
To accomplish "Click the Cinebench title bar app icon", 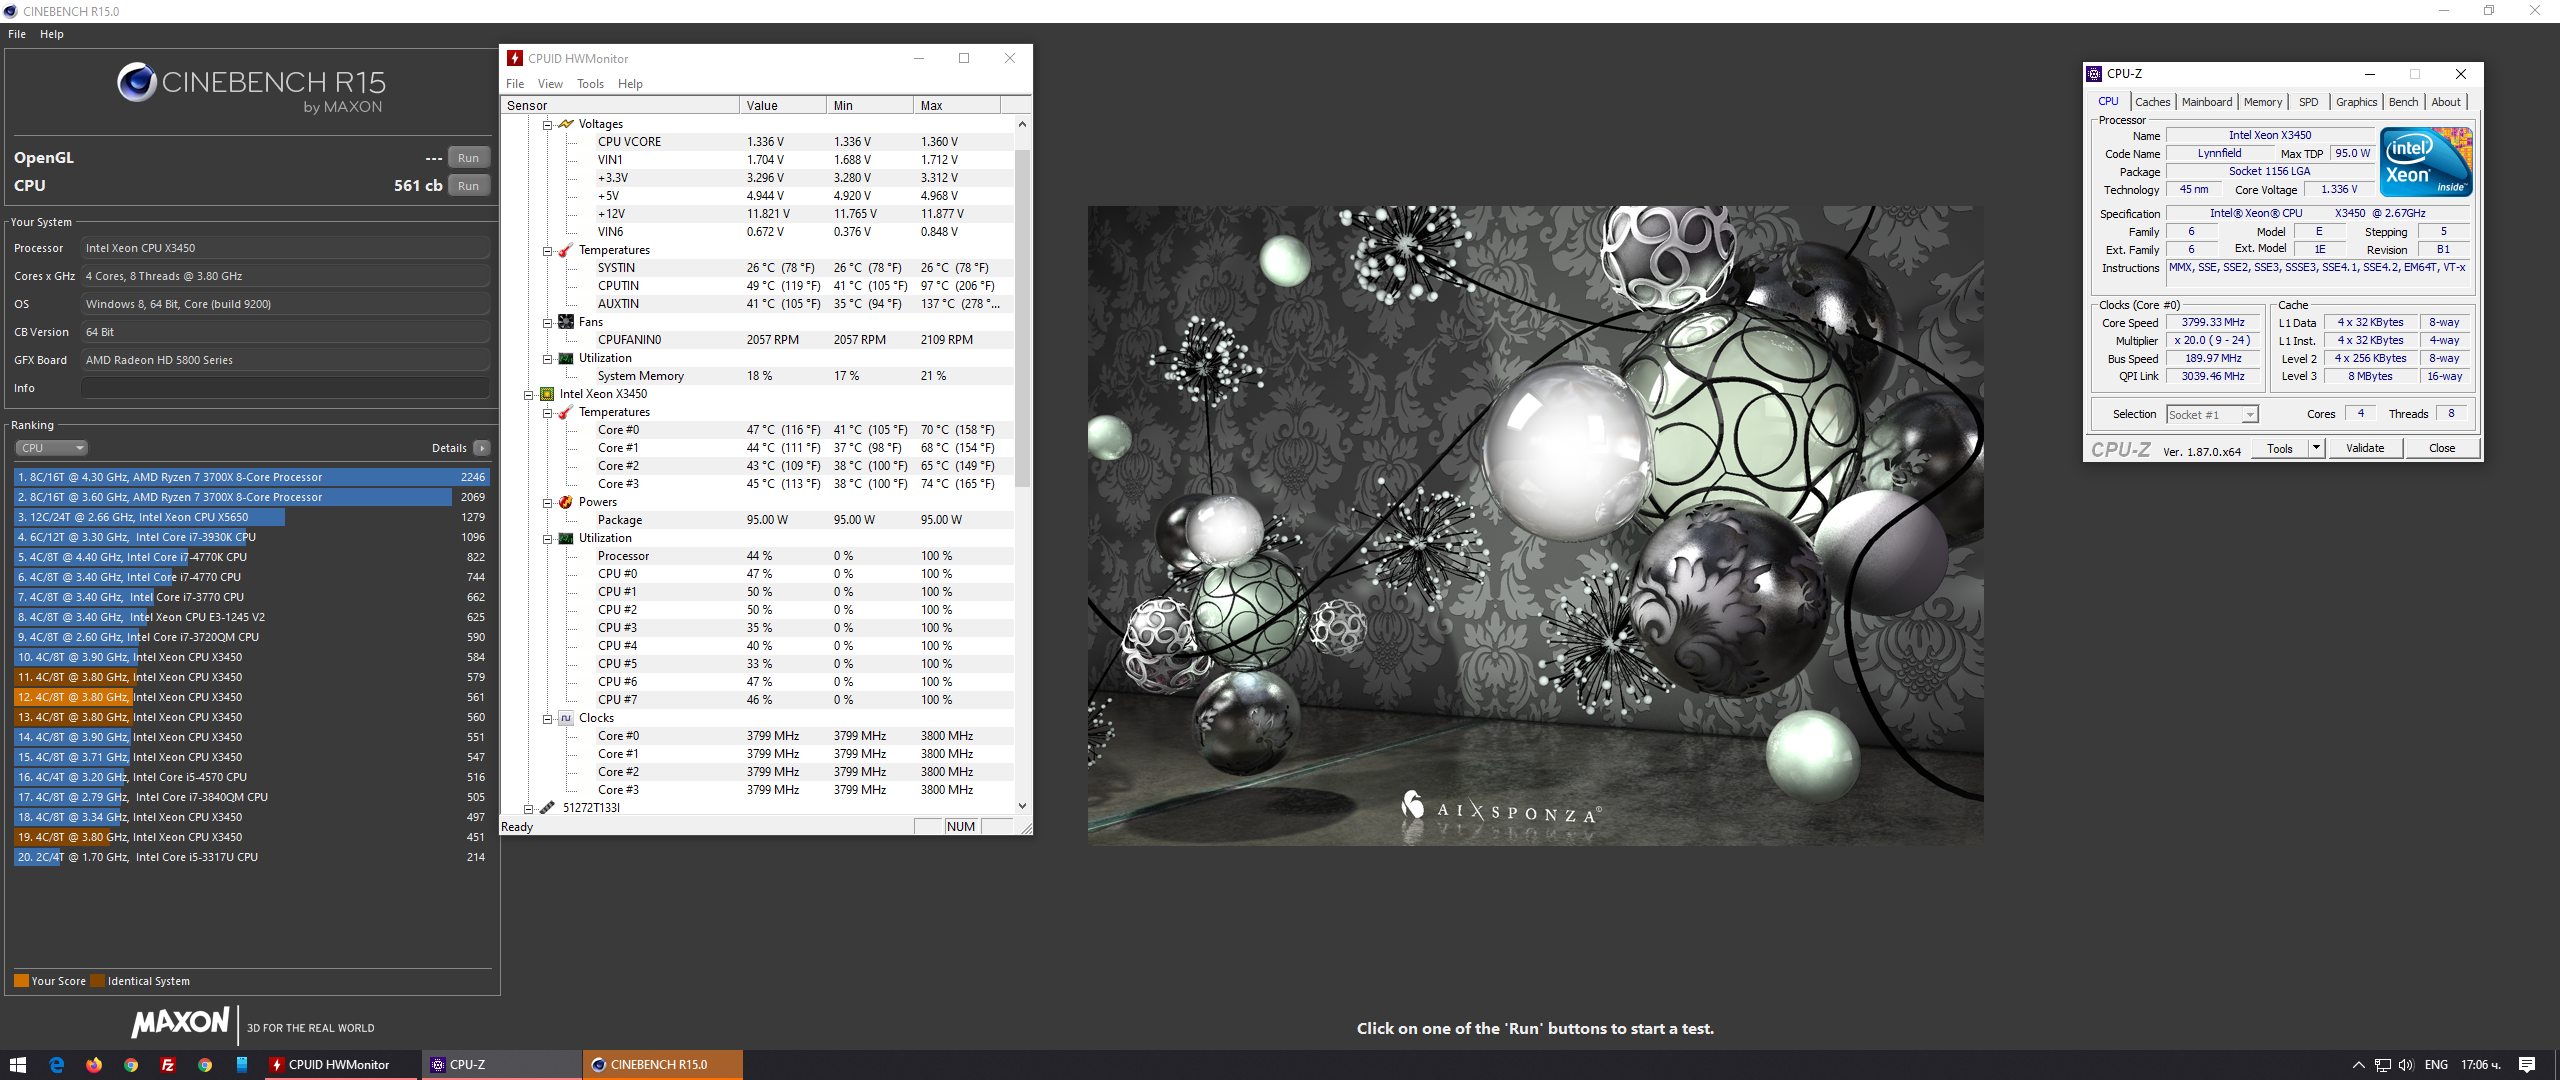I will pos(10,11).
